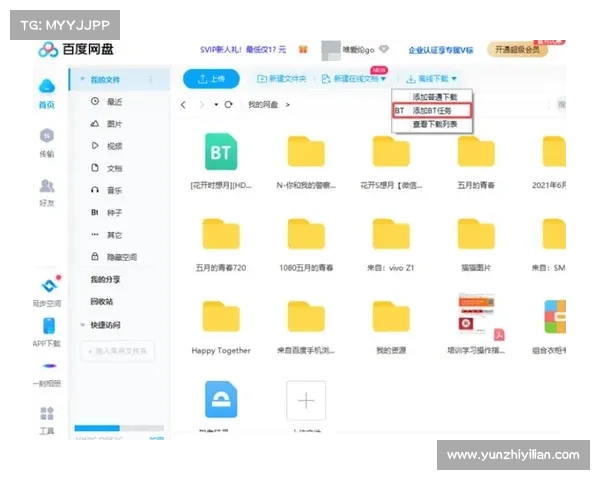Viewport: 600px width, 480px height.
Task: Click the gift icon near SVIP promo
Action: coord(303,49)
